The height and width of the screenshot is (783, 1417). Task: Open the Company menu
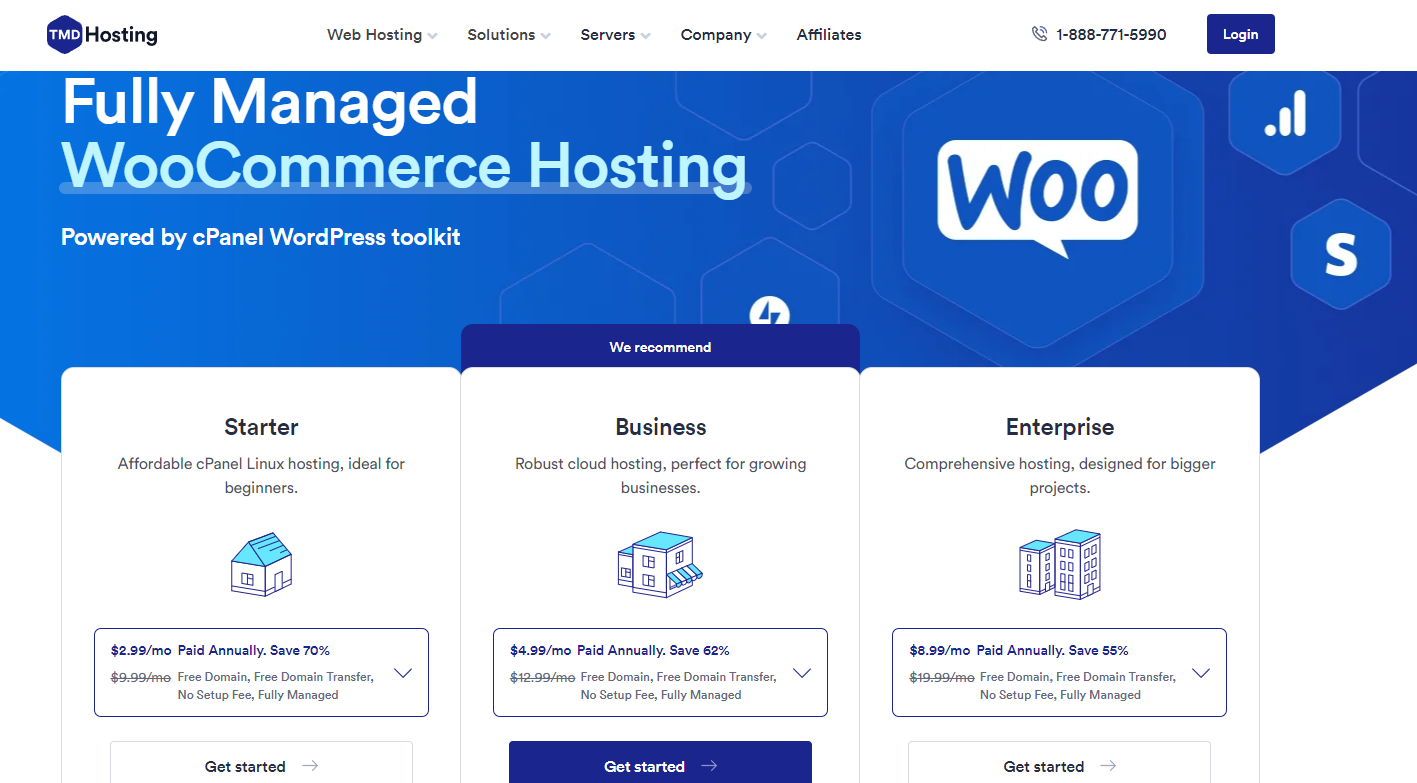[x=724, y=35]
